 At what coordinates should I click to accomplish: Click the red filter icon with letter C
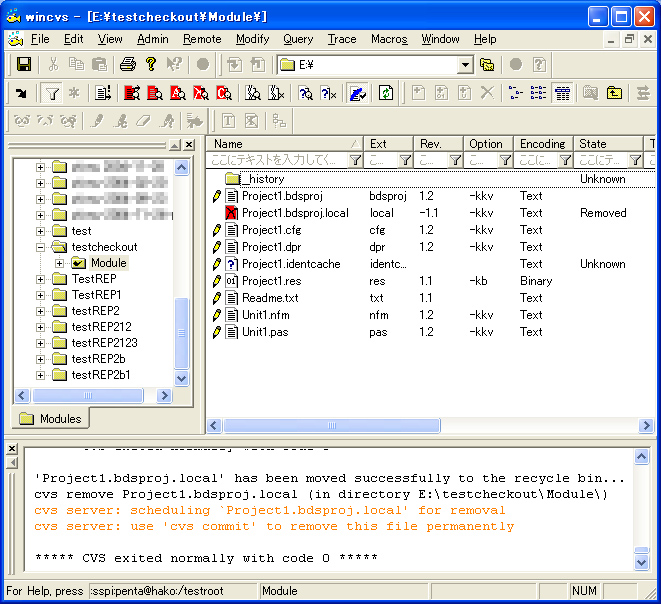[224, 93]
